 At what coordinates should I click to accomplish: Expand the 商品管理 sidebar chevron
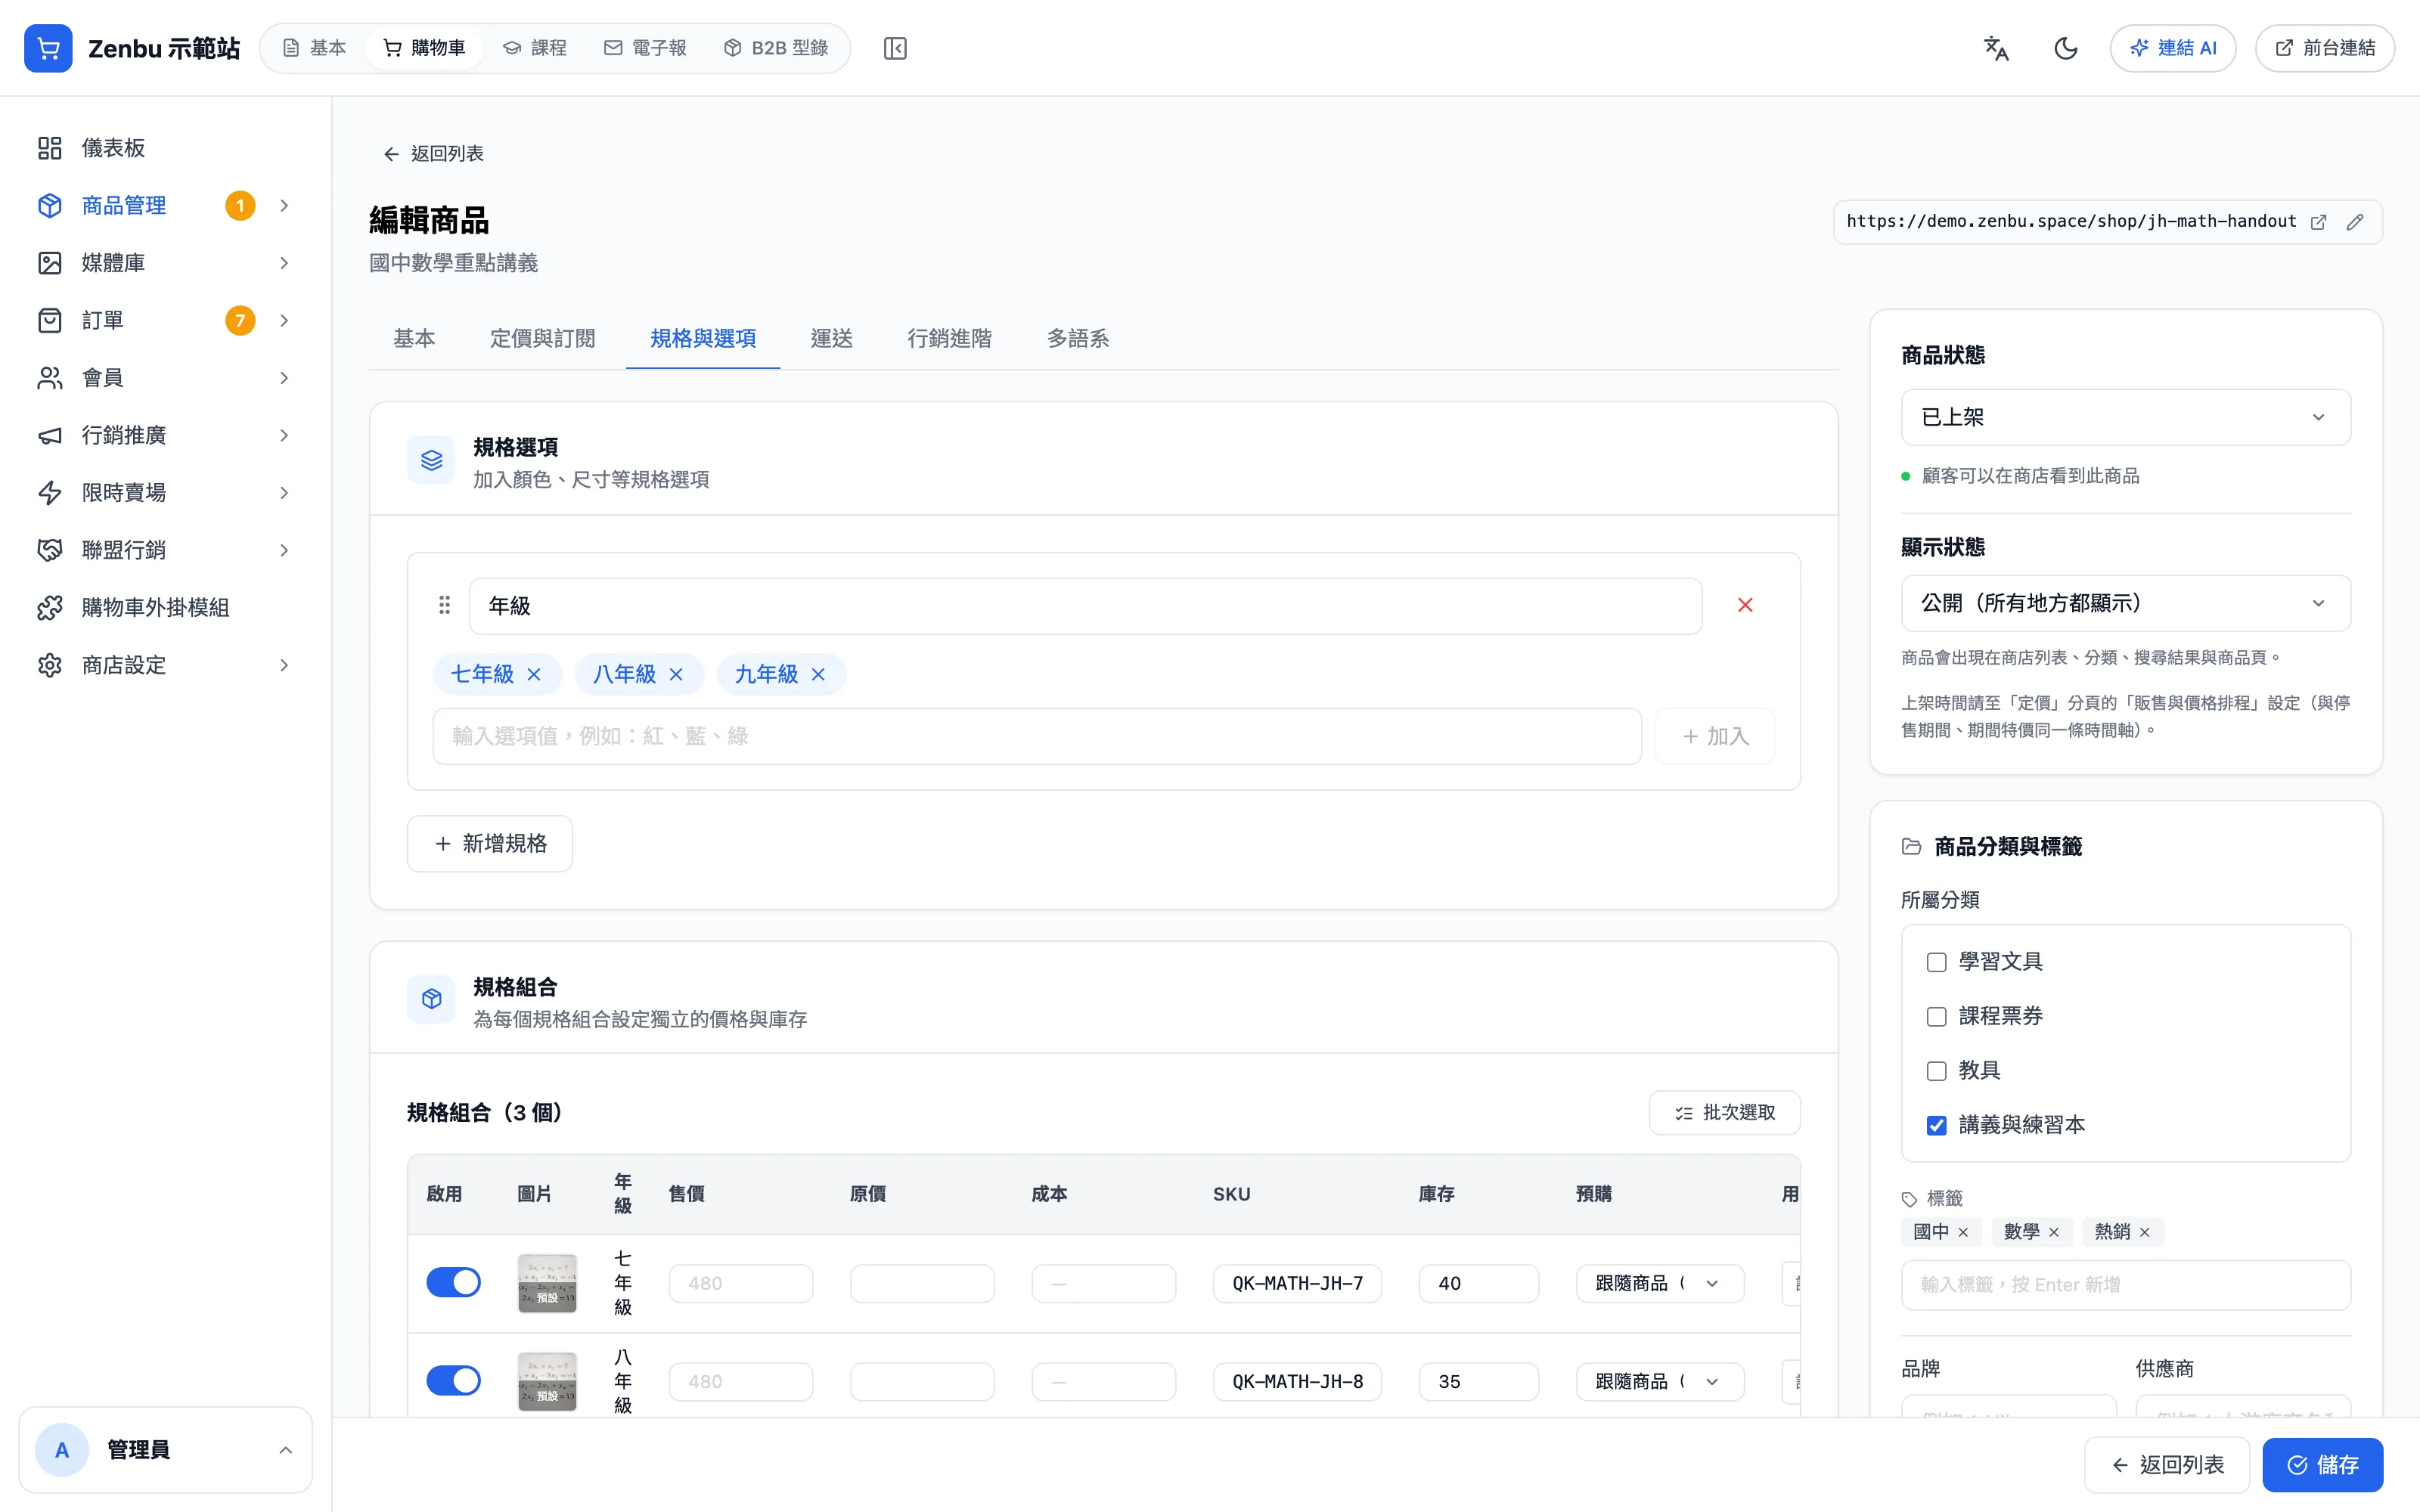[284, 206]
